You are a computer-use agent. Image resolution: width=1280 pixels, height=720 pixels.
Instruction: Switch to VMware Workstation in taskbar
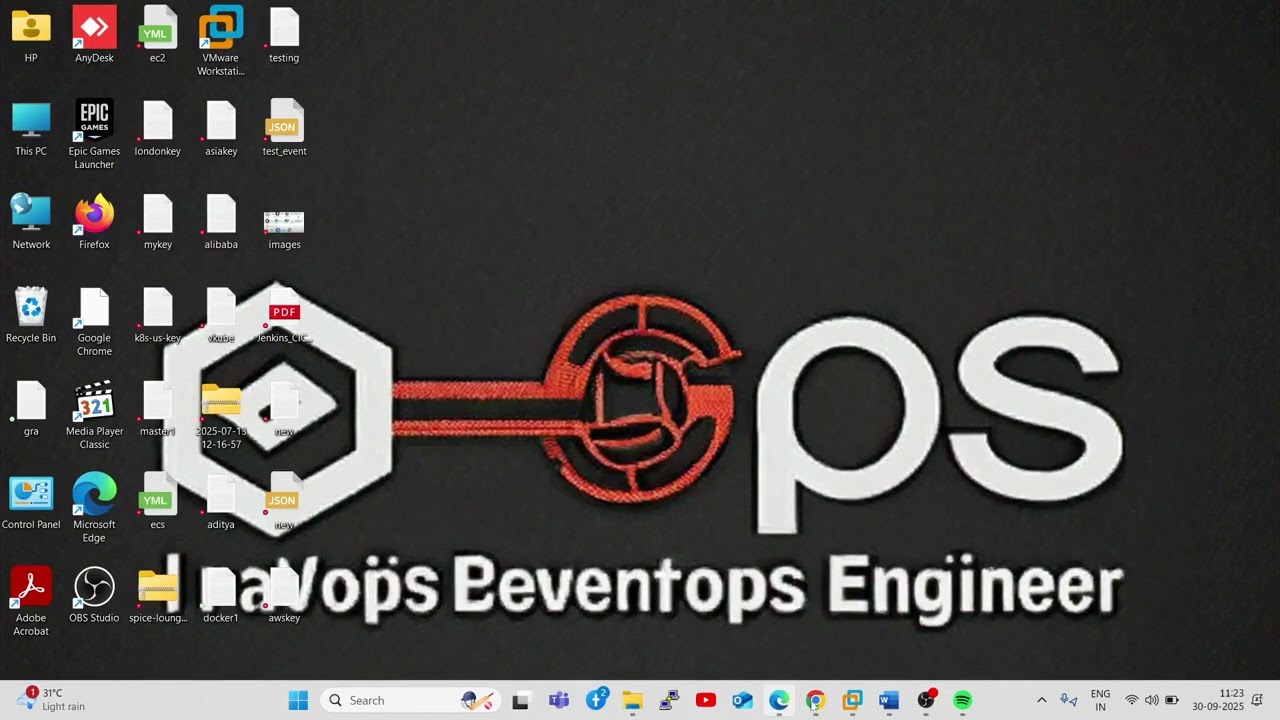852,700
